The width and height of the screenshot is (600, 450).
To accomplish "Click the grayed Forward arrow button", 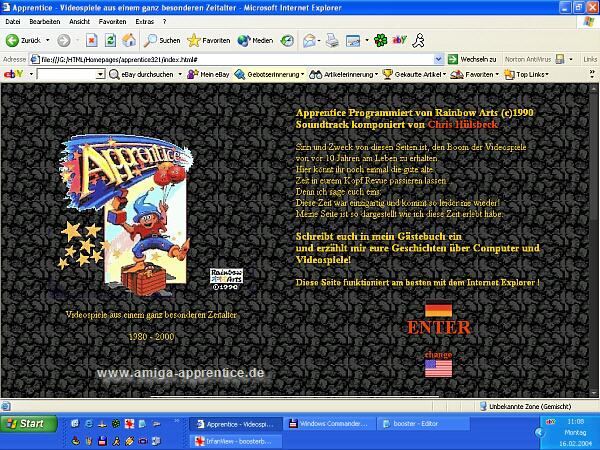I will 64,40.
